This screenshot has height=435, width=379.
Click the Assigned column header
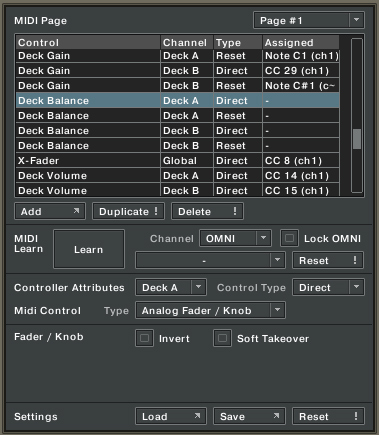click(x=301, y=42)
